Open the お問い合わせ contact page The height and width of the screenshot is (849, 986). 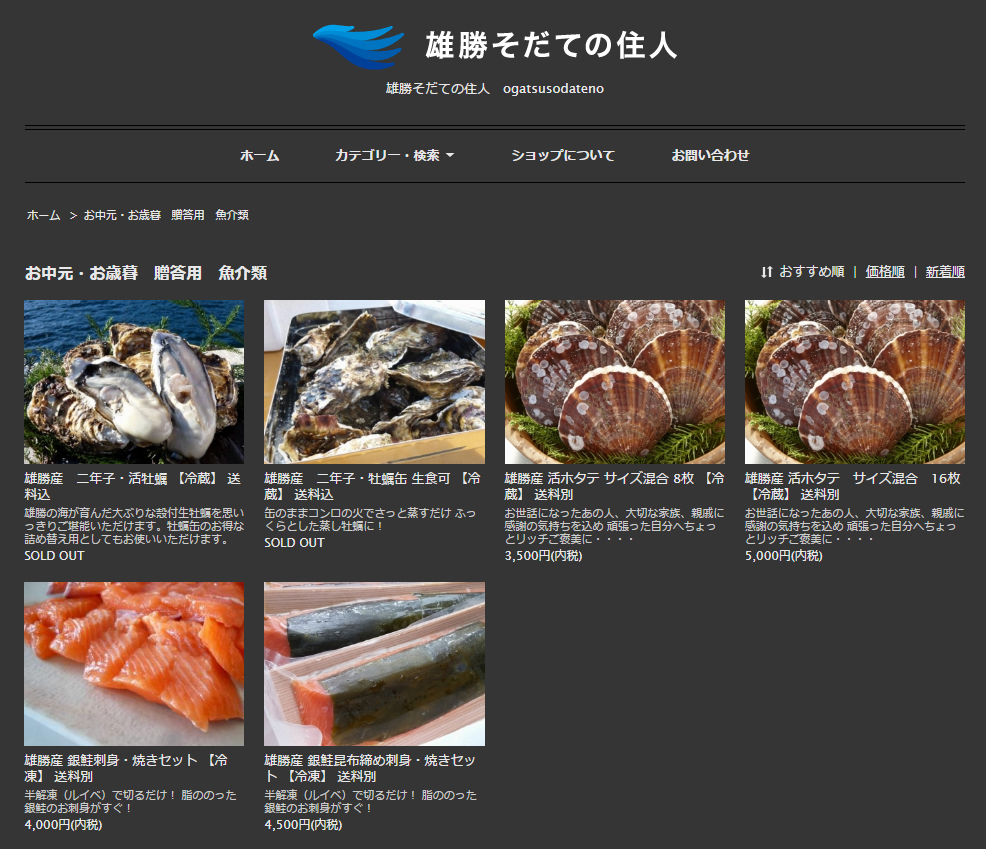click(x=710, y=156)
